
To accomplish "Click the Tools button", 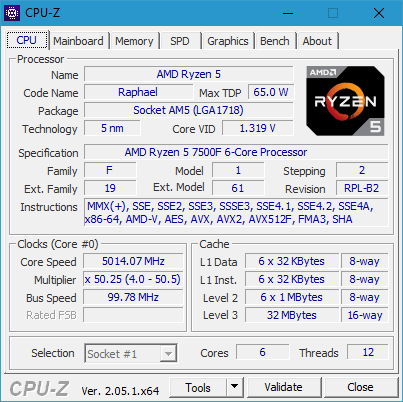I will point(198,387).
